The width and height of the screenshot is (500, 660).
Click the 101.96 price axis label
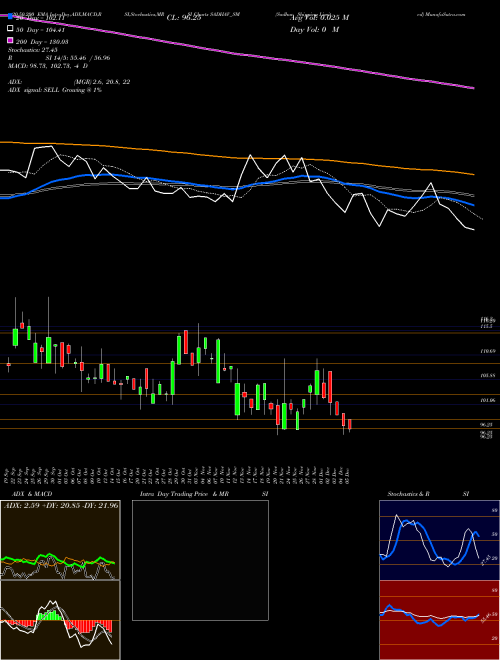tap(487, 400)
